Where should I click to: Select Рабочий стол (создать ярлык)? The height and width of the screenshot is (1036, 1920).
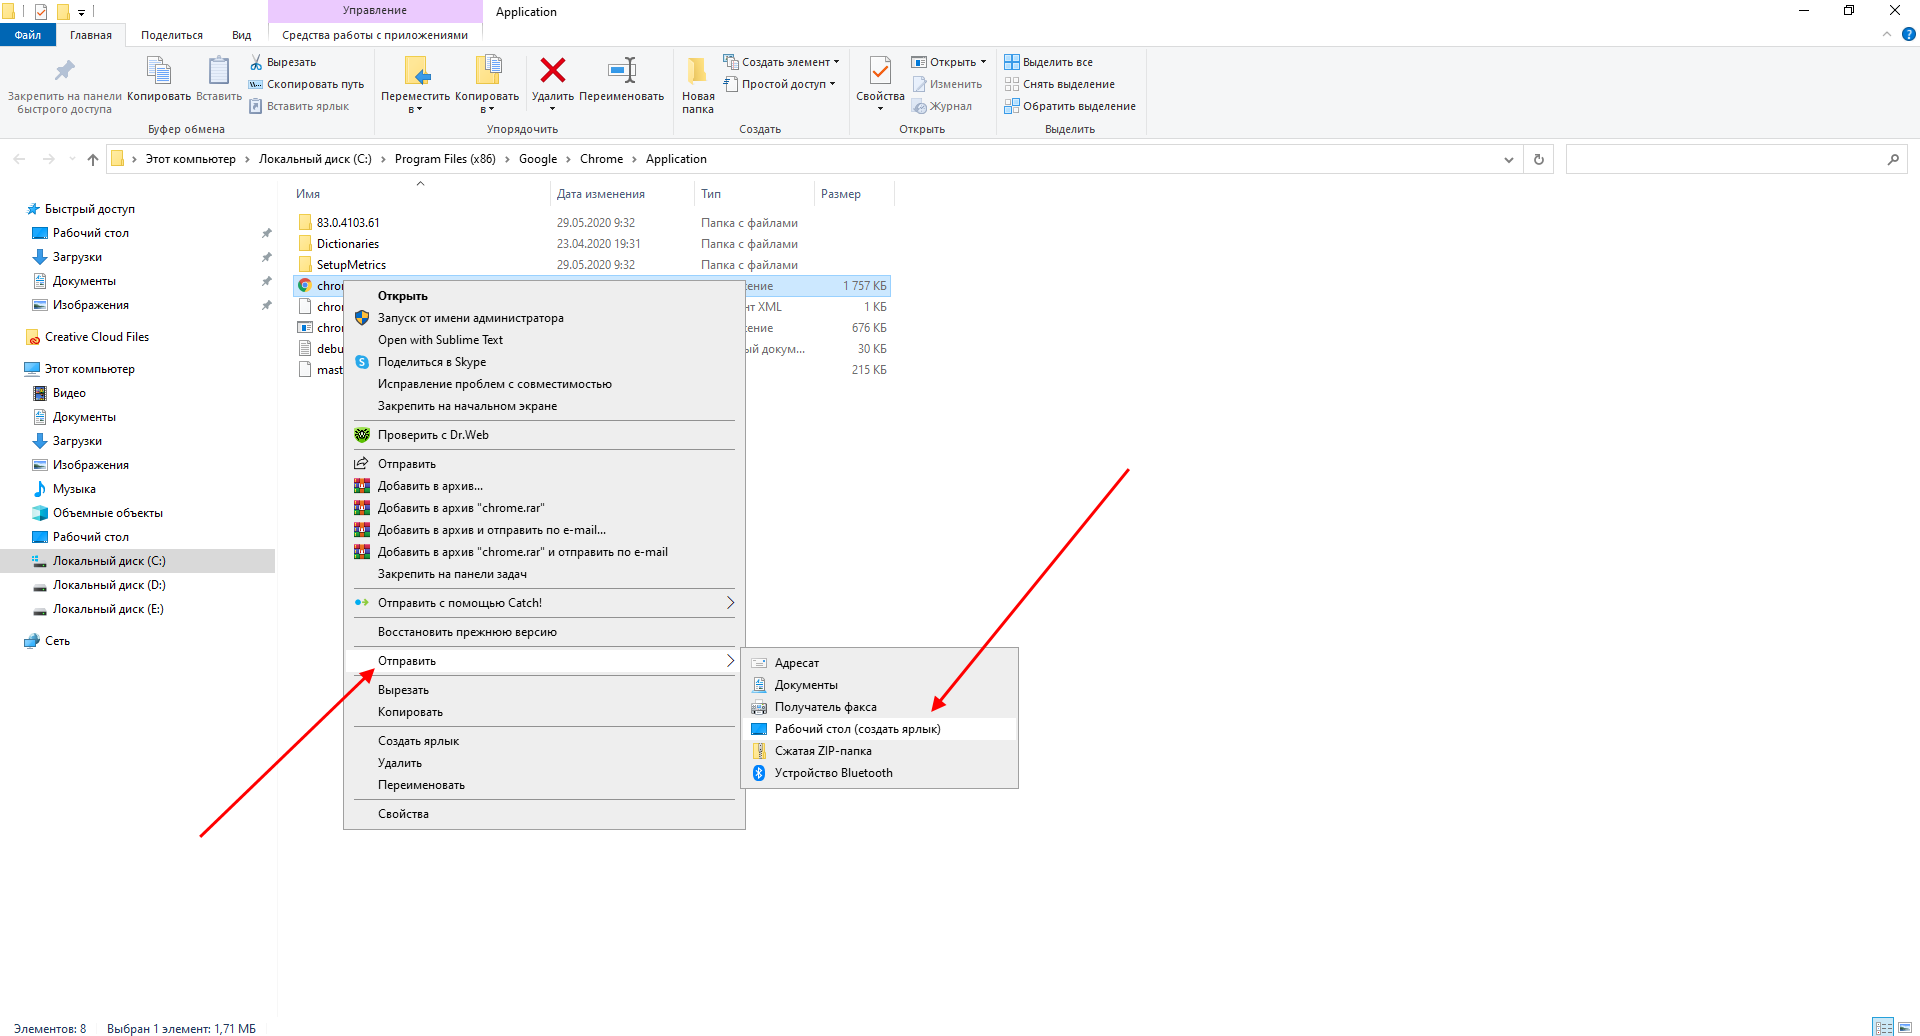[879, 729]
